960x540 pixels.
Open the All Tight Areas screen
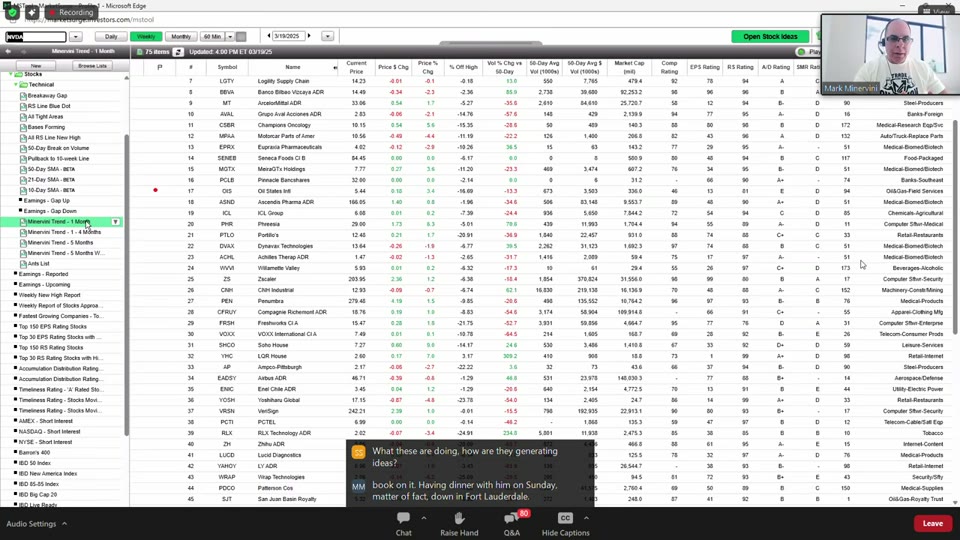point(45,116)
